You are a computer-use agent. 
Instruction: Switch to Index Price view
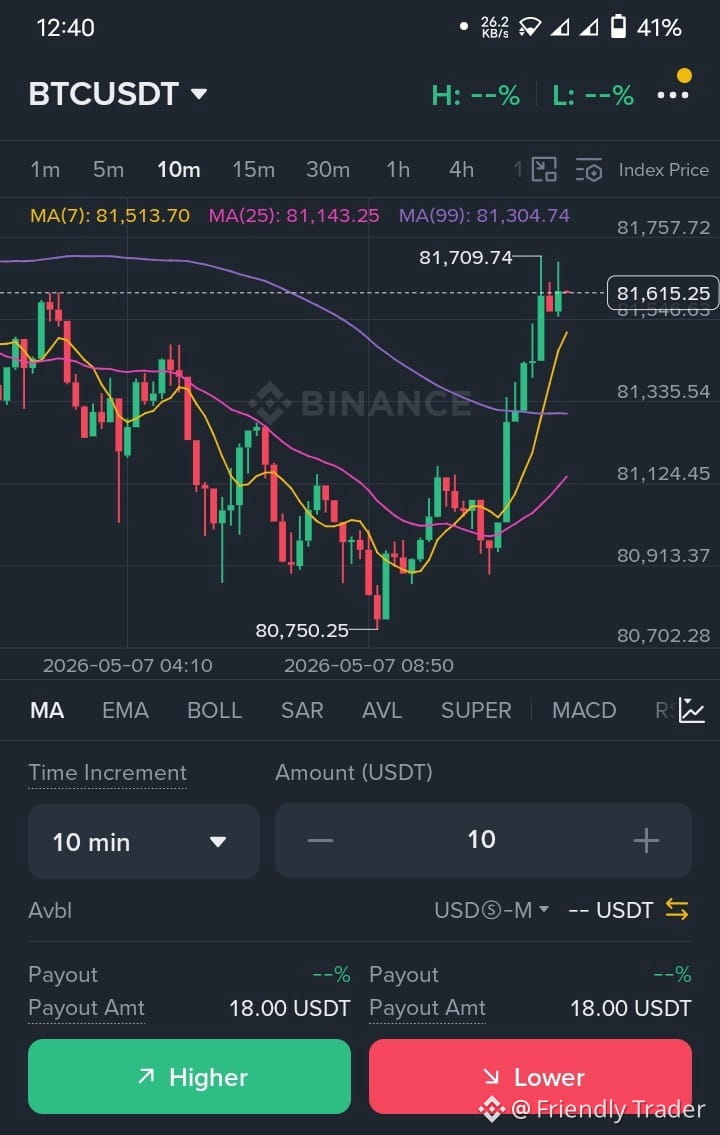[664, 170]
